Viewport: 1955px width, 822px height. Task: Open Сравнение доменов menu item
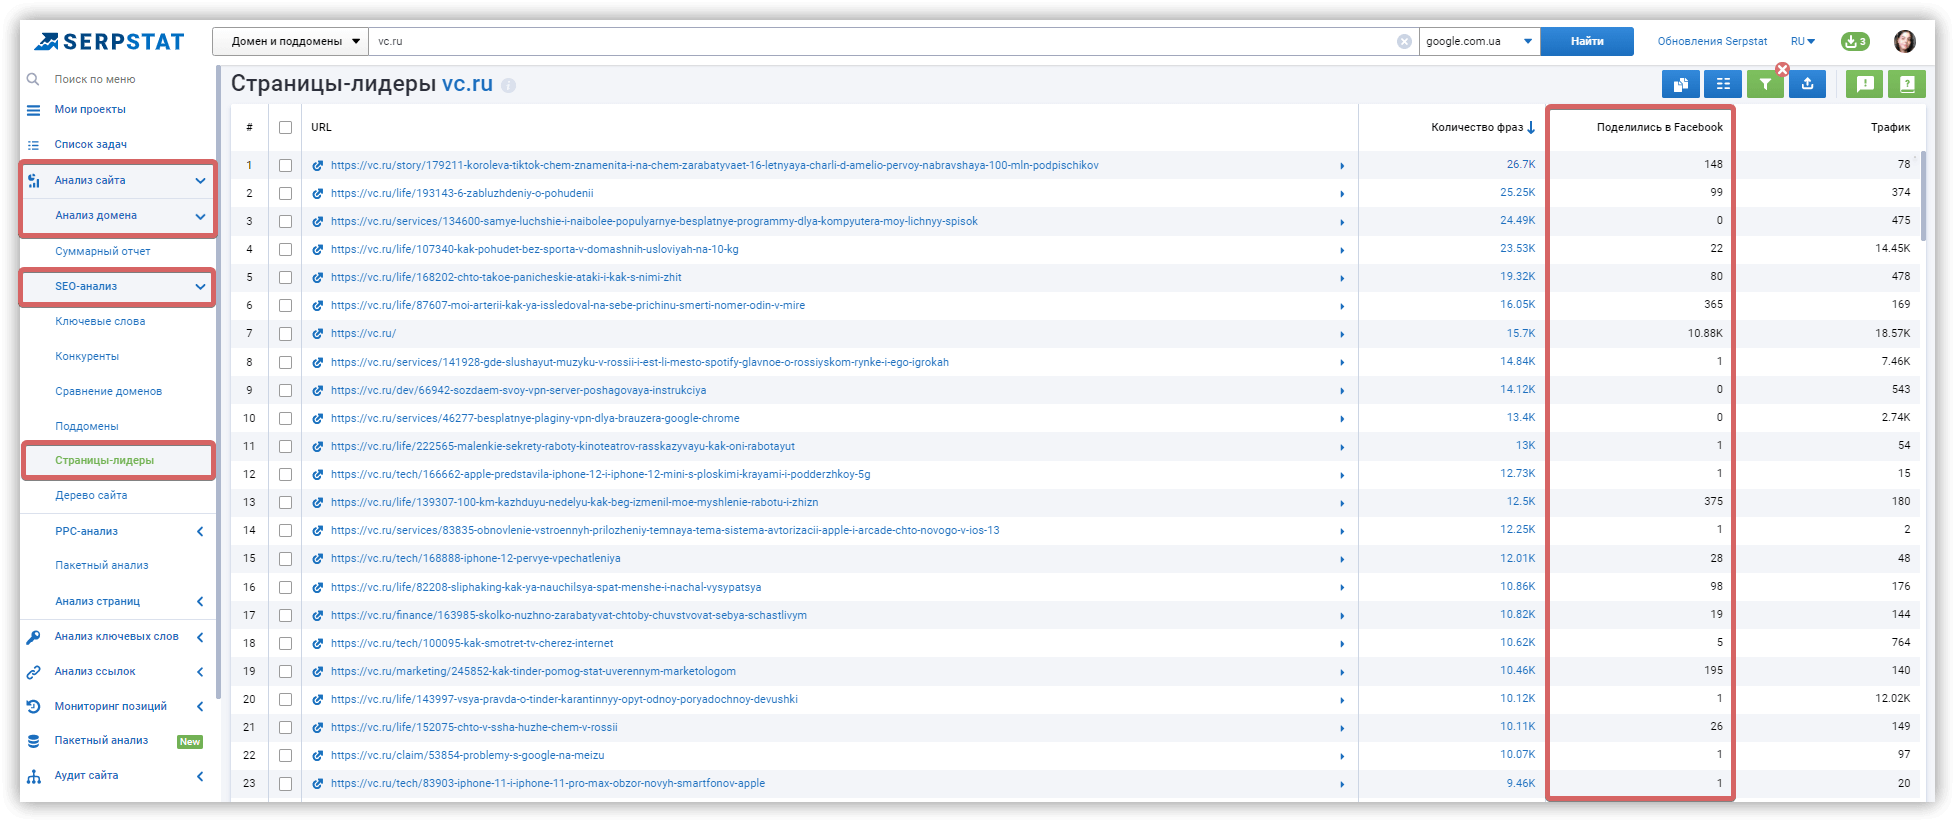(108, 391)
